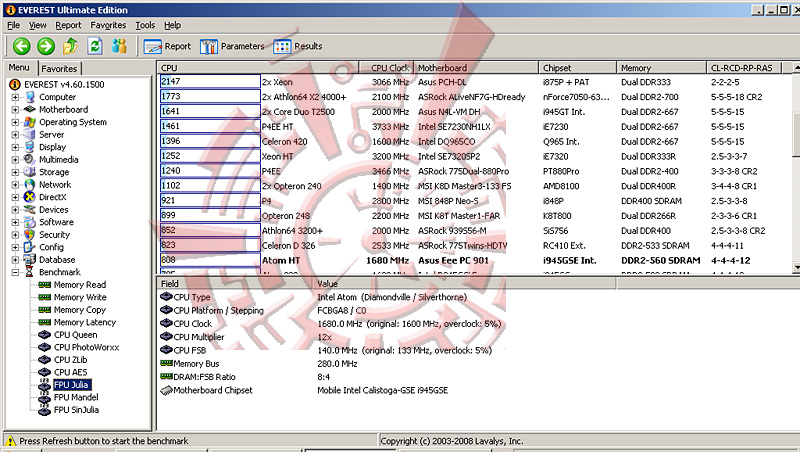Screen dimensions: 800x452
Task: Expand the Storage tree node
Action: 15,172
